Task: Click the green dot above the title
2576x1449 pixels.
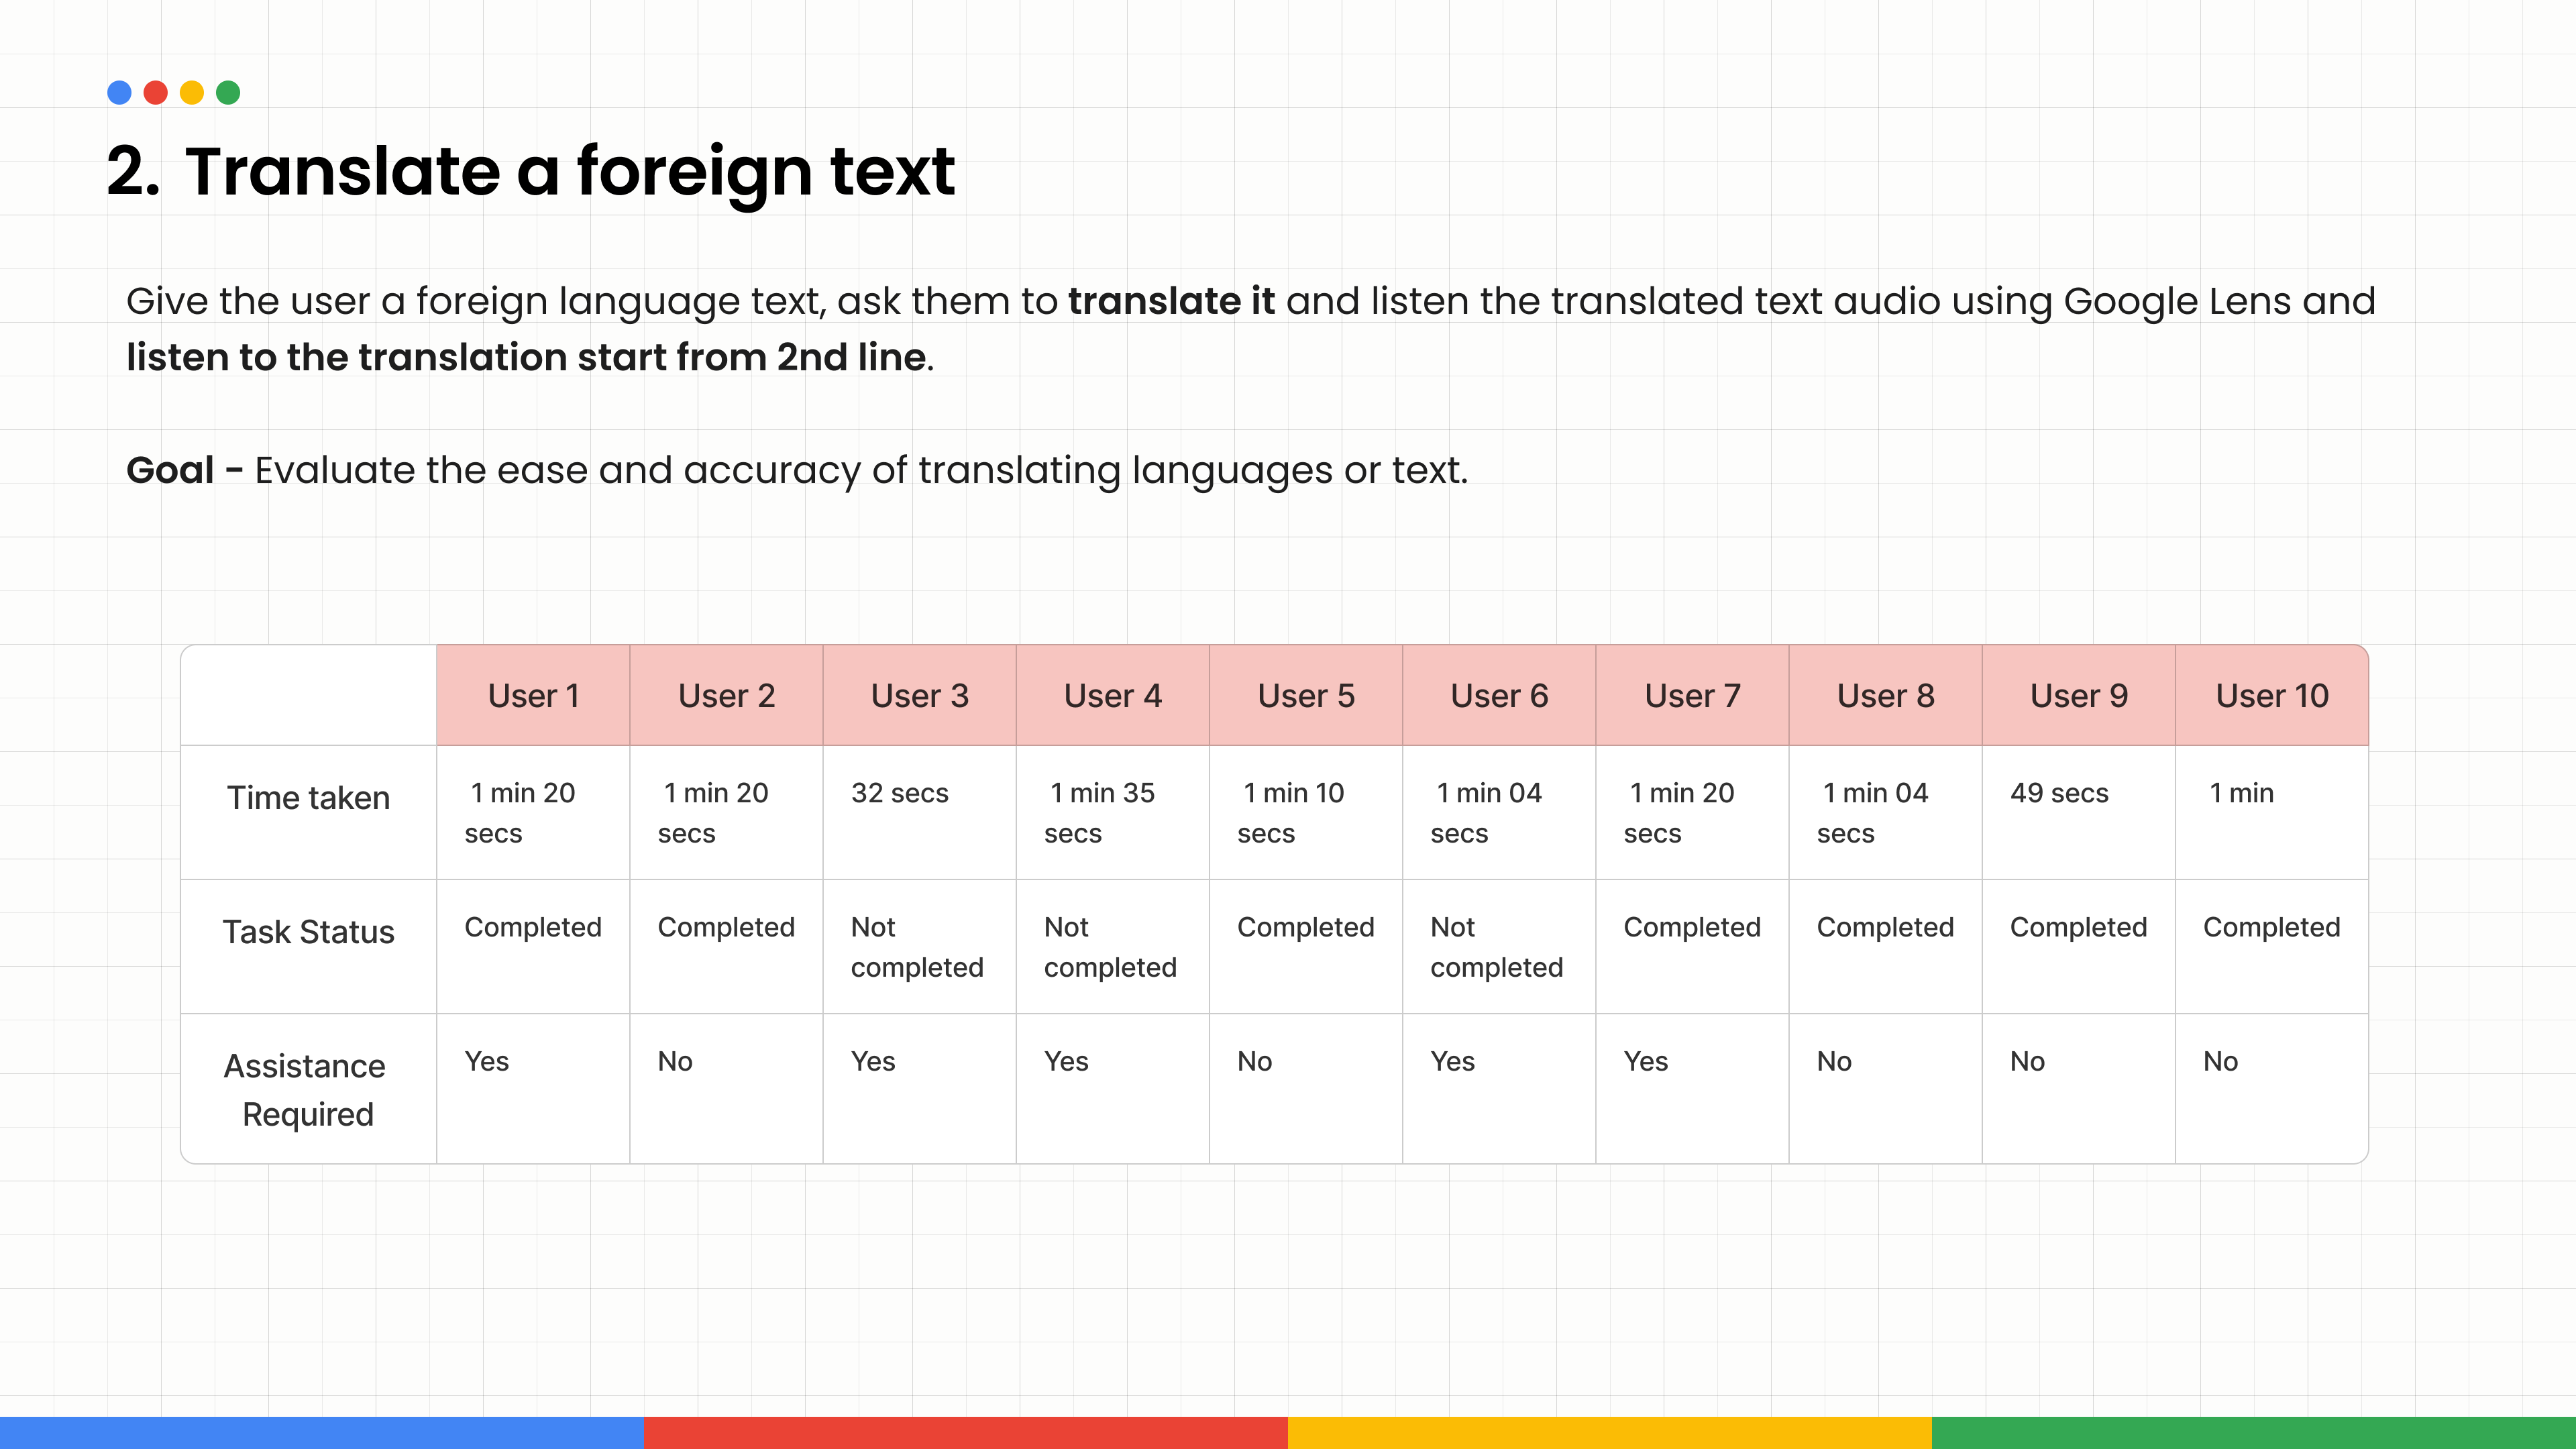Action: point(228,93)
